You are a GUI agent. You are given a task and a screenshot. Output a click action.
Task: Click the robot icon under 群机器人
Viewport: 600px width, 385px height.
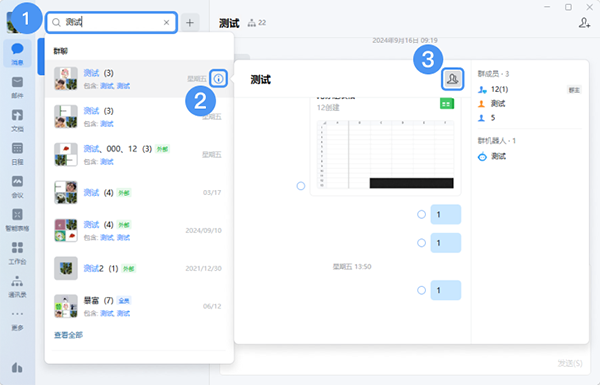coord(482,156)
